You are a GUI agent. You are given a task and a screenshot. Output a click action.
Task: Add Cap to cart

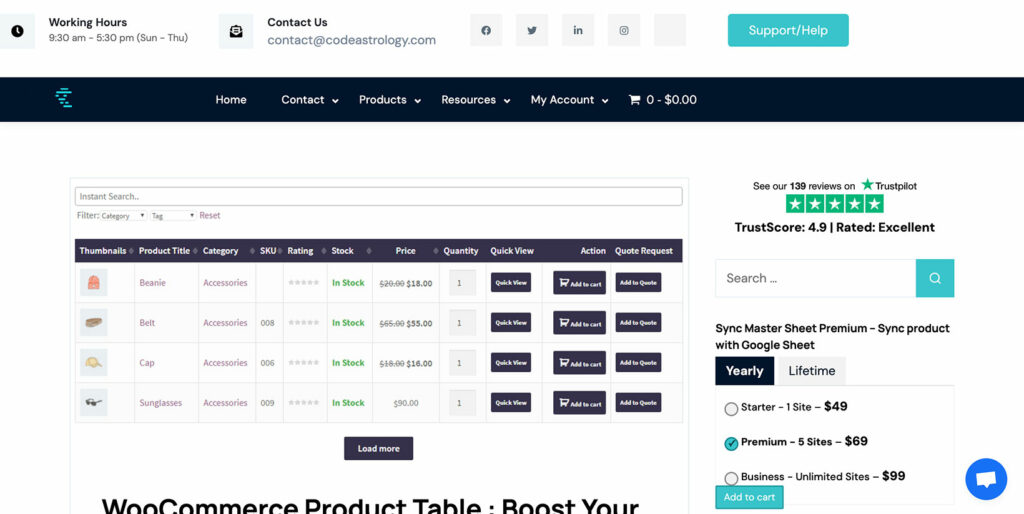[579, 362]
